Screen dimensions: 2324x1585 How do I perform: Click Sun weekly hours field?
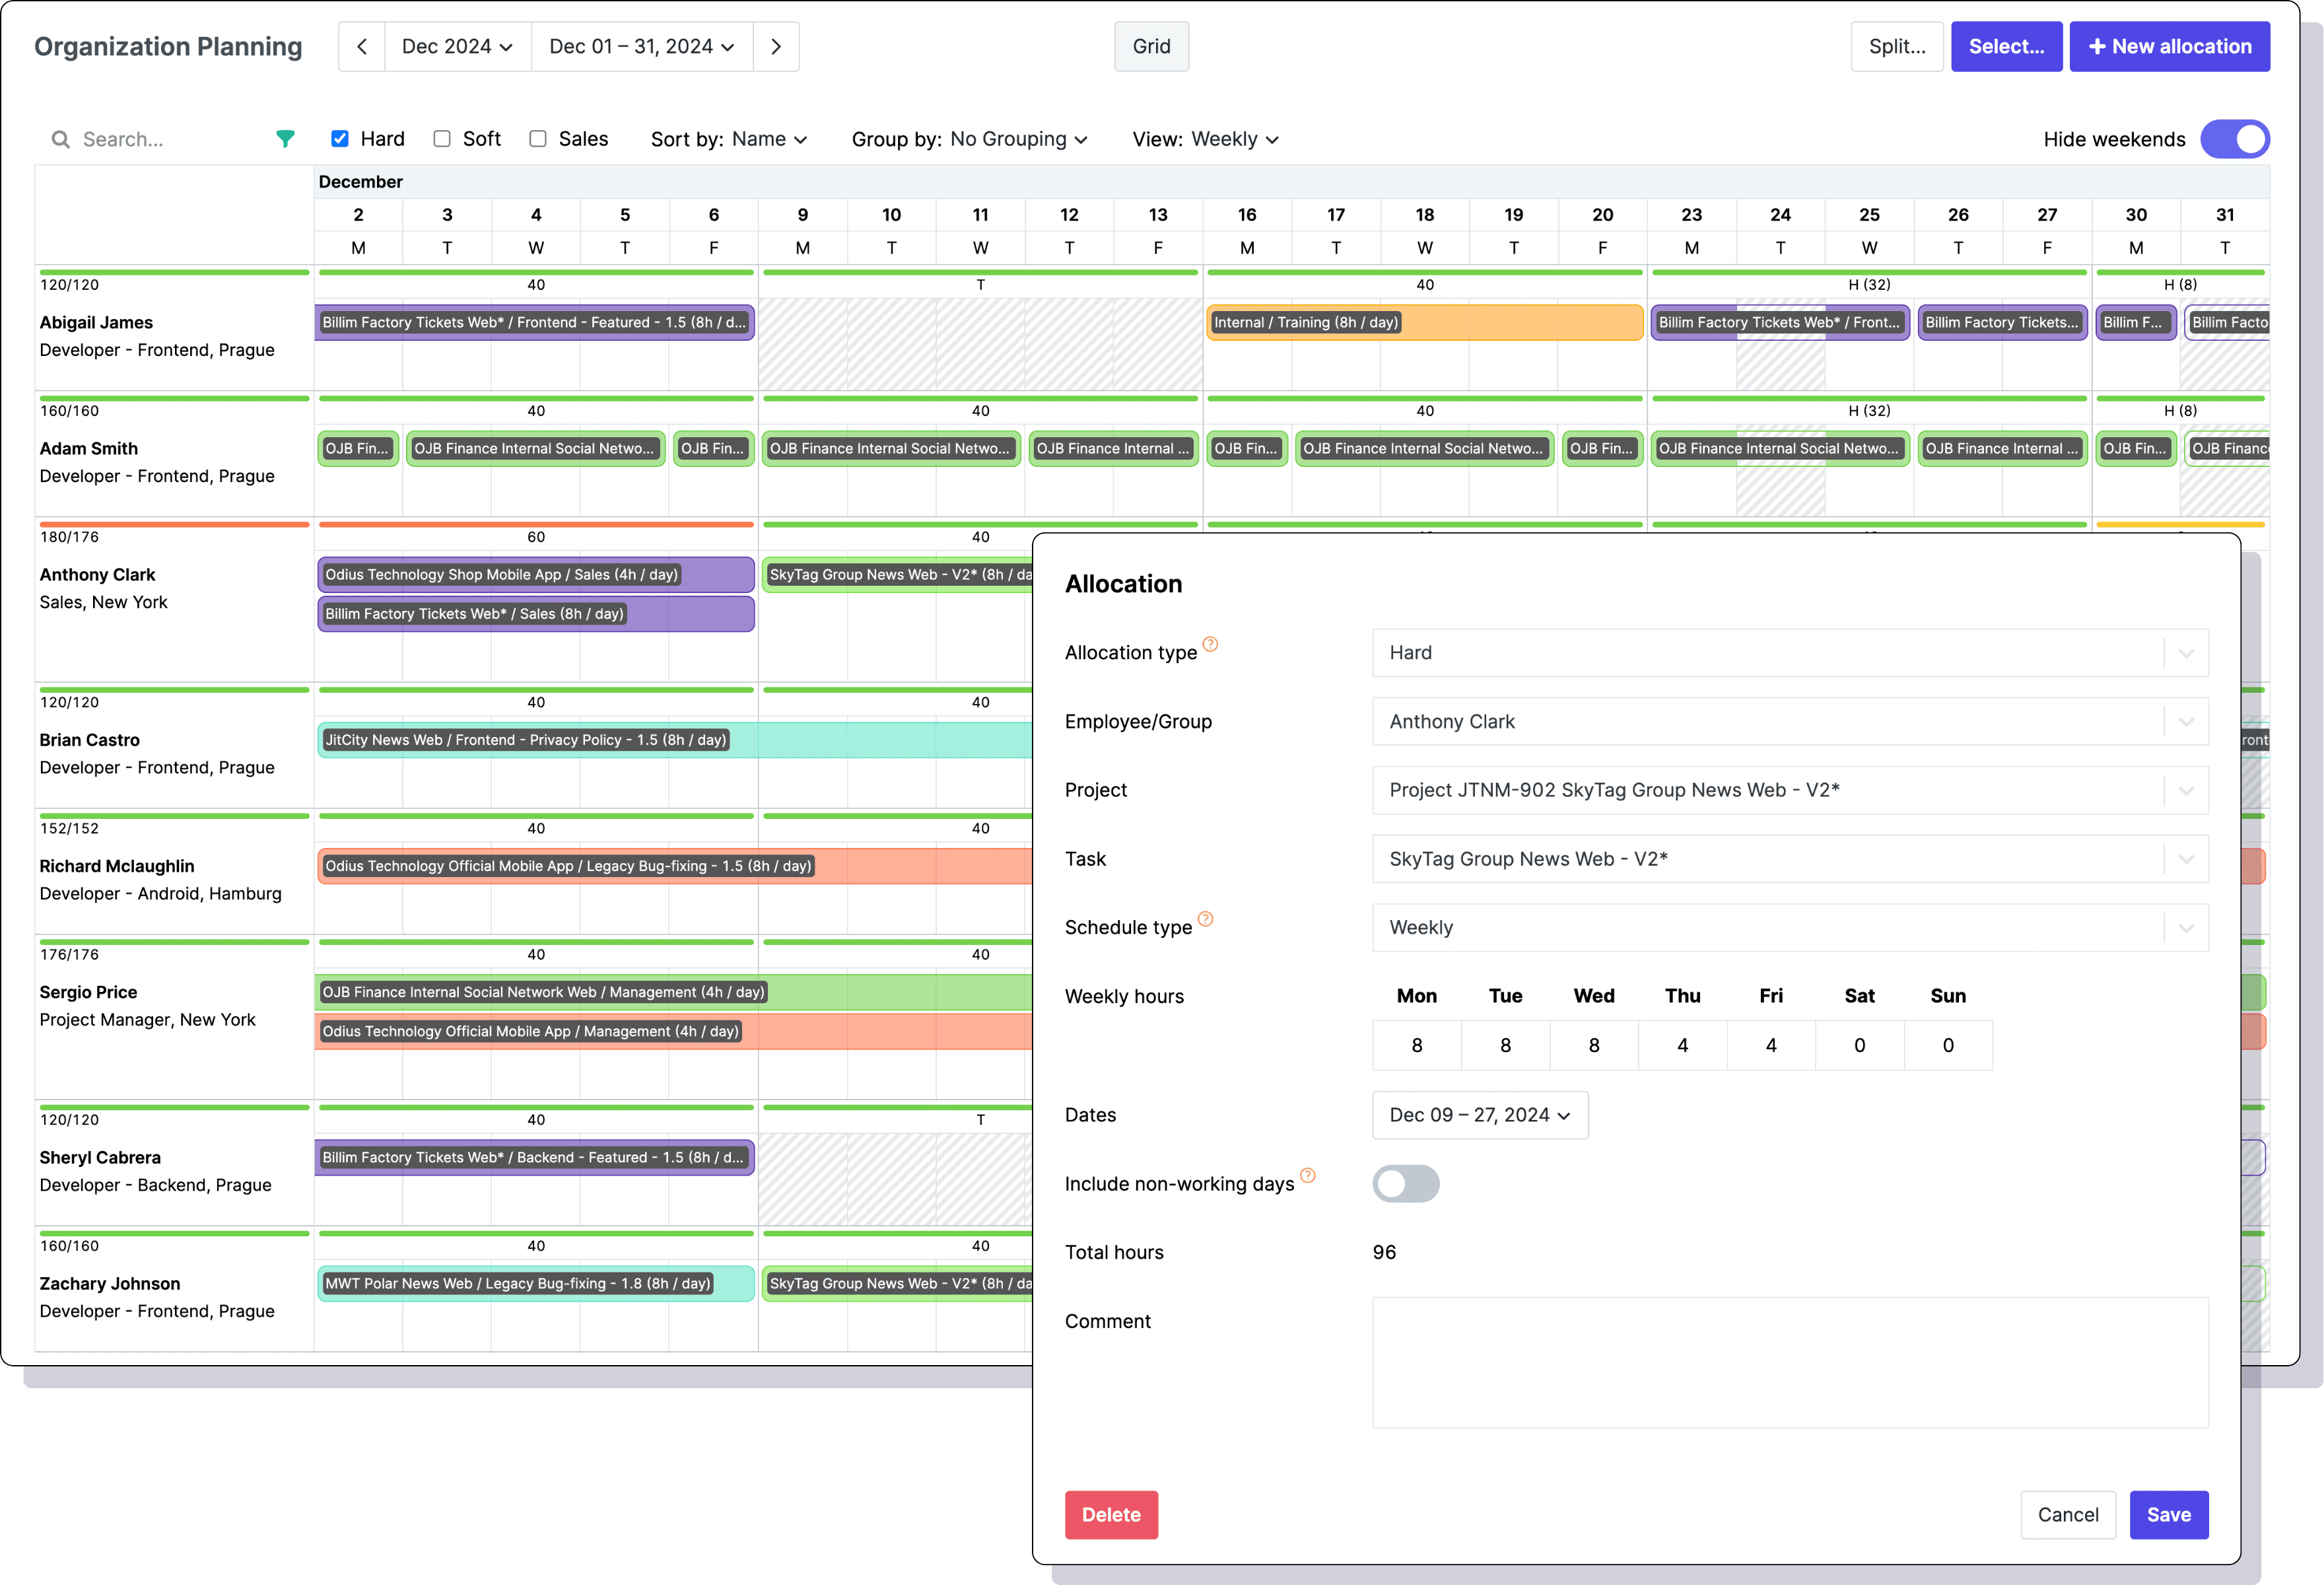pyautogui.click(x=1948, y=1045)
